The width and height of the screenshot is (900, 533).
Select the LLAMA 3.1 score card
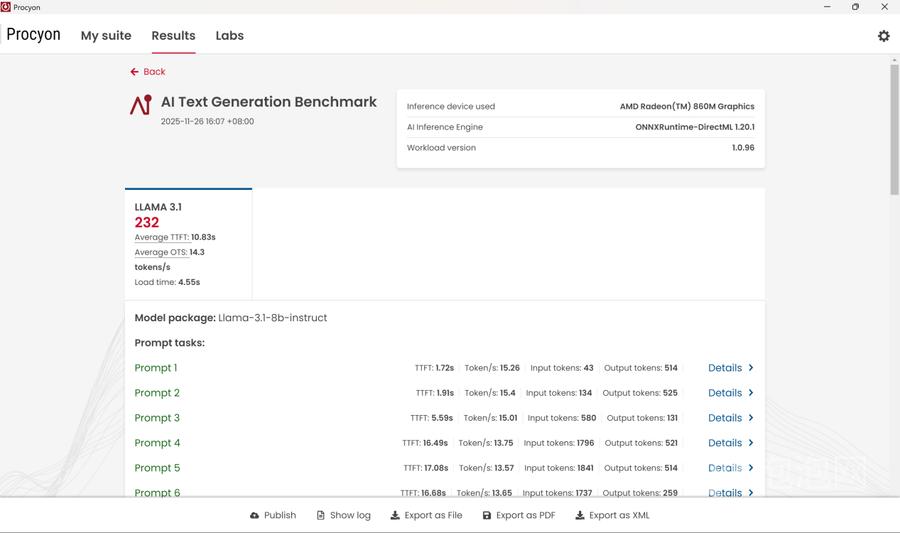188,244
